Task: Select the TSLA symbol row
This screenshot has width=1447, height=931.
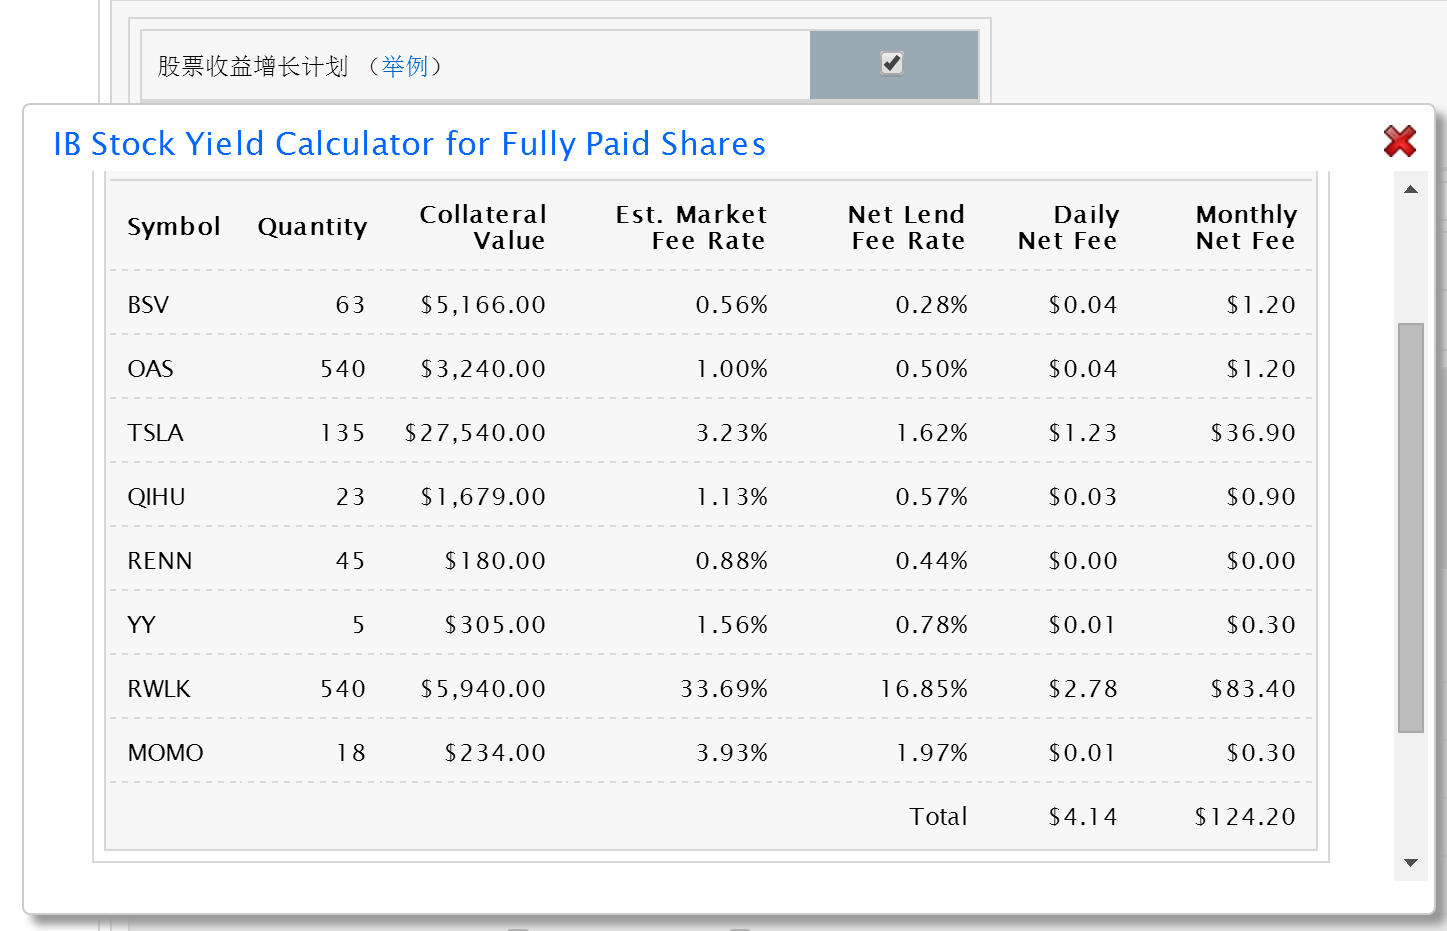Action: pyautogui.click(x=156, y=433)
